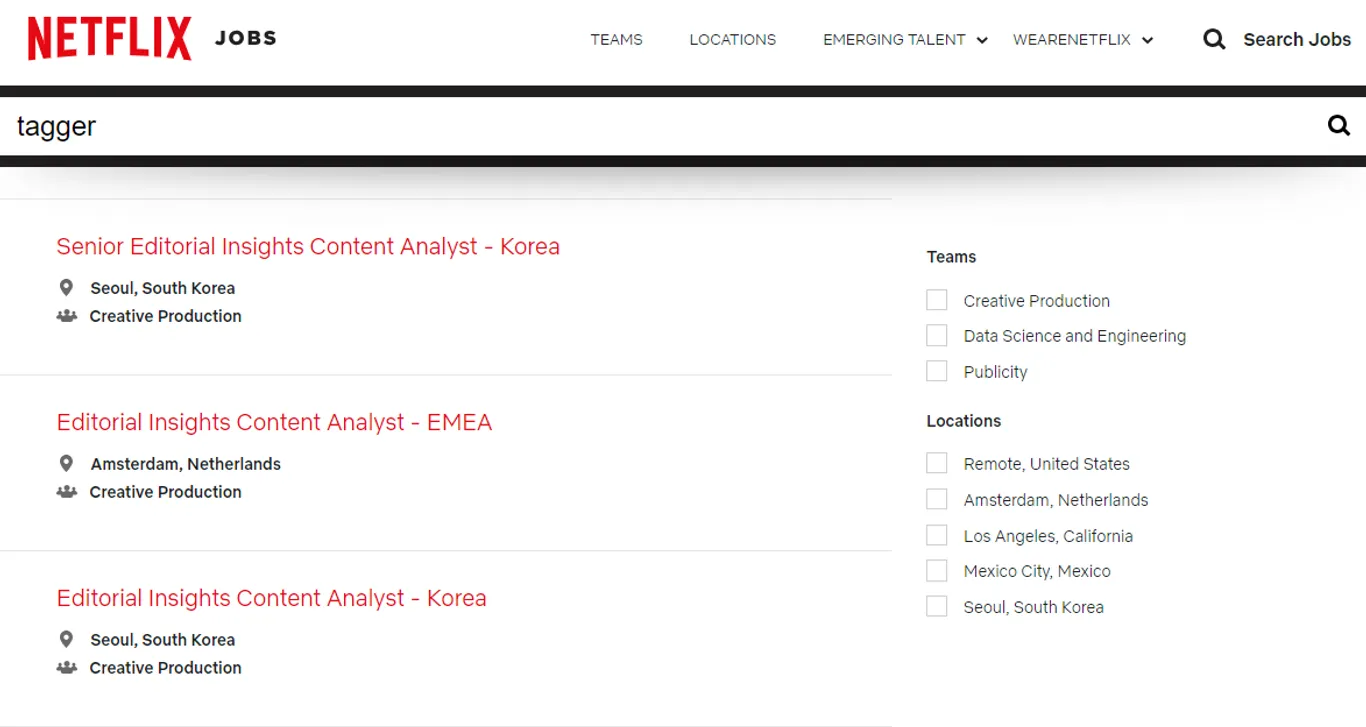
Task: Check the Creative Production team filter
Action: [x=936, y=300]
